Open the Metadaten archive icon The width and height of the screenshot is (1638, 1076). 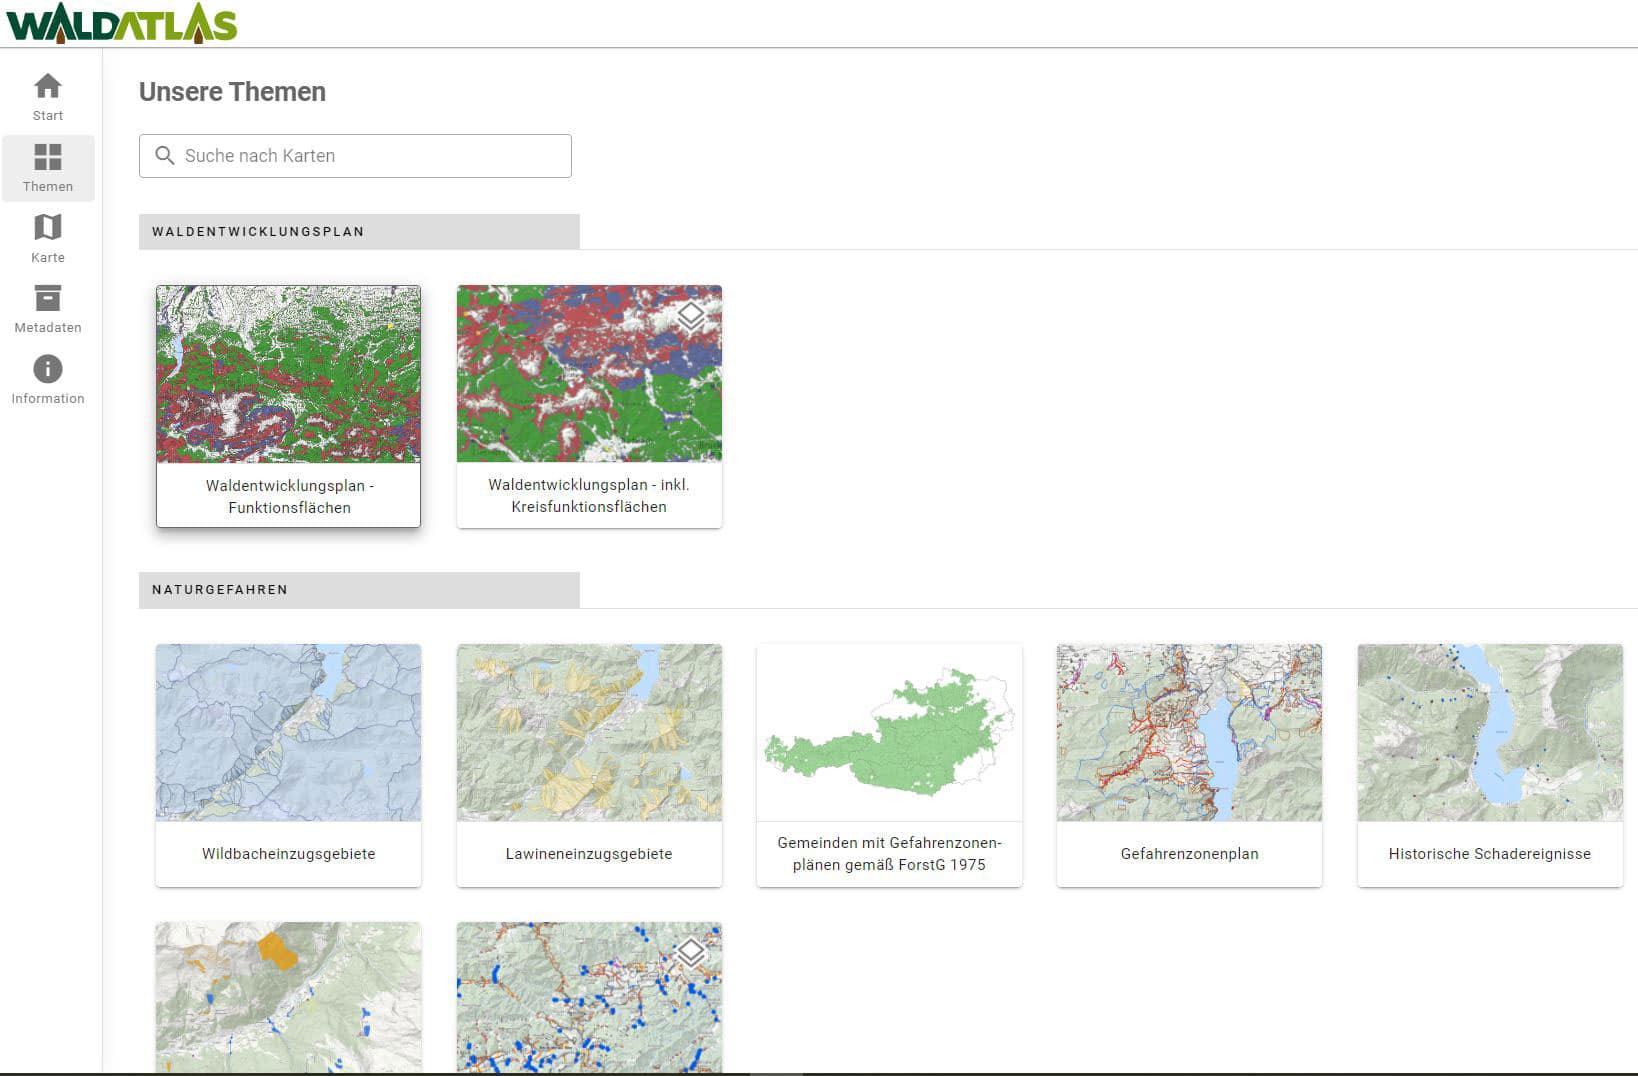coord(47,299)
